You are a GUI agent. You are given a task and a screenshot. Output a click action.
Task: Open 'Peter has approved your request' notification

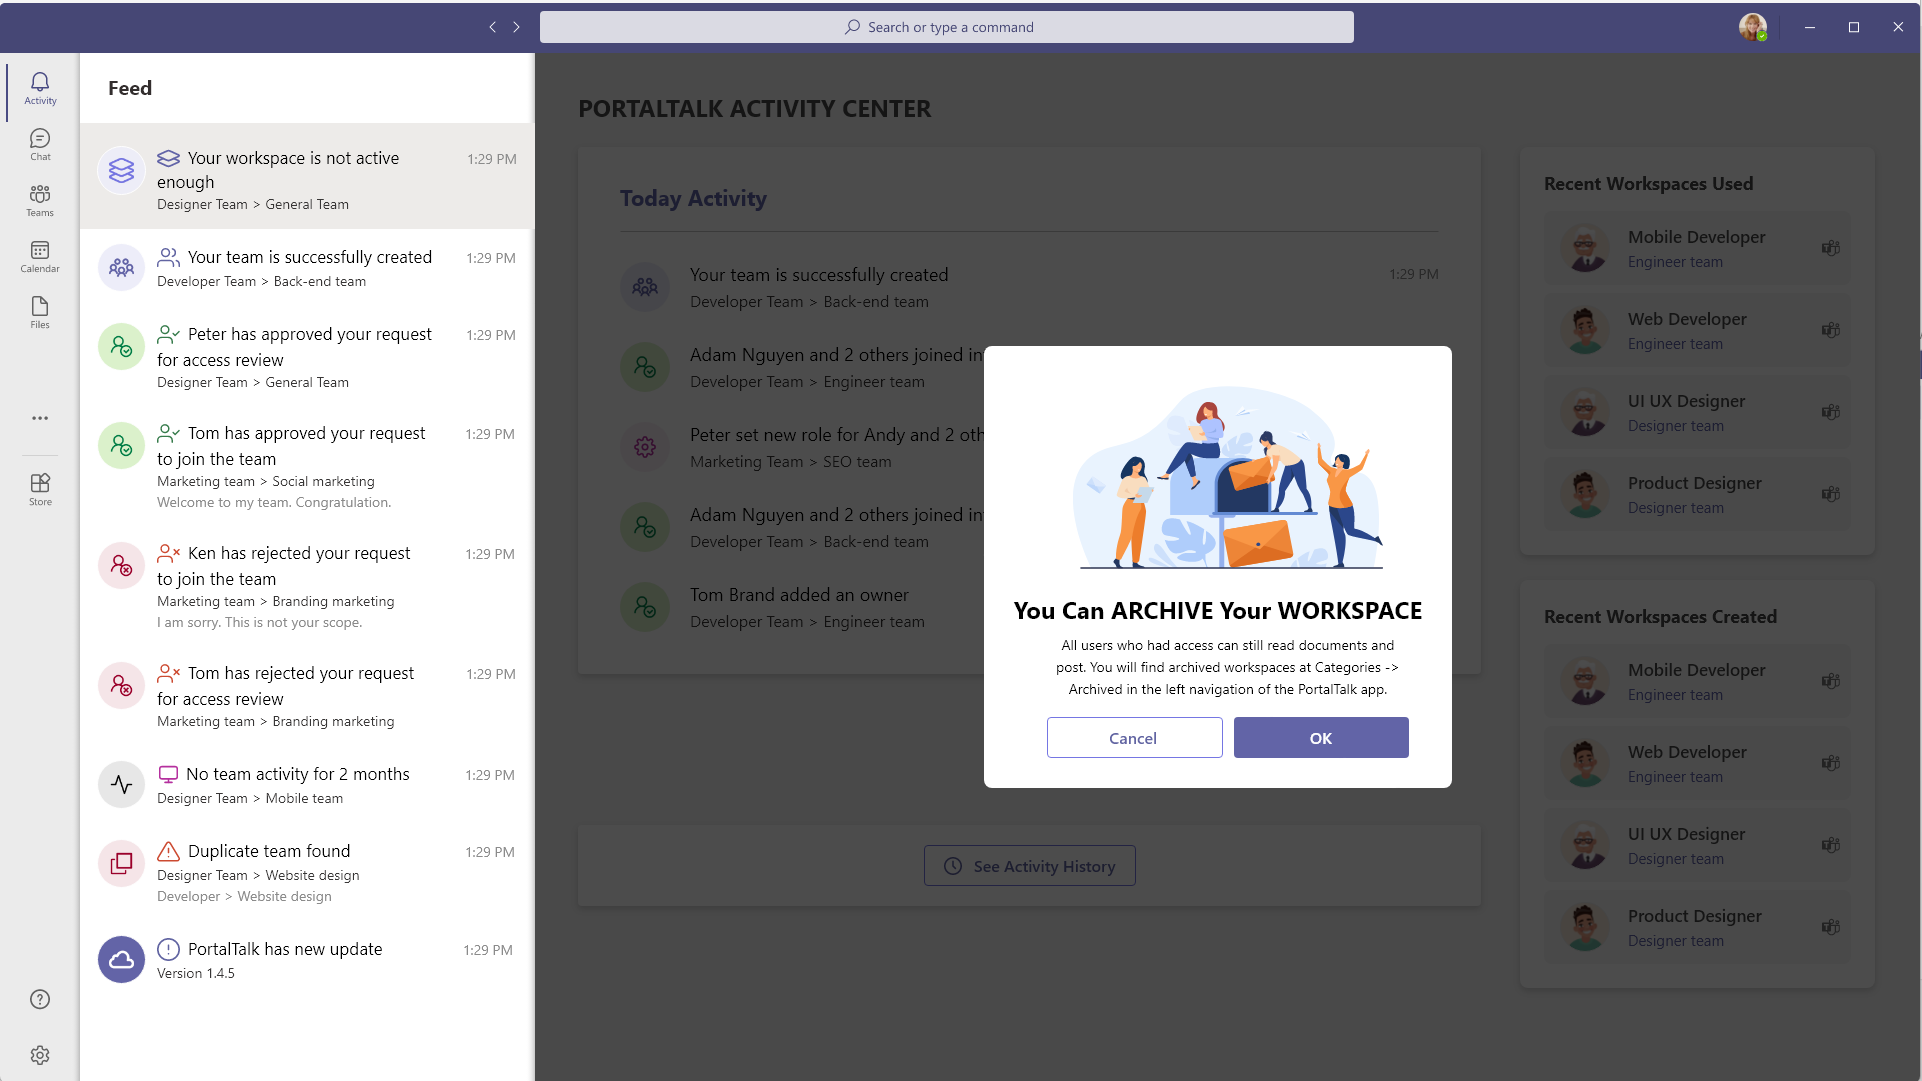[306, 357]
